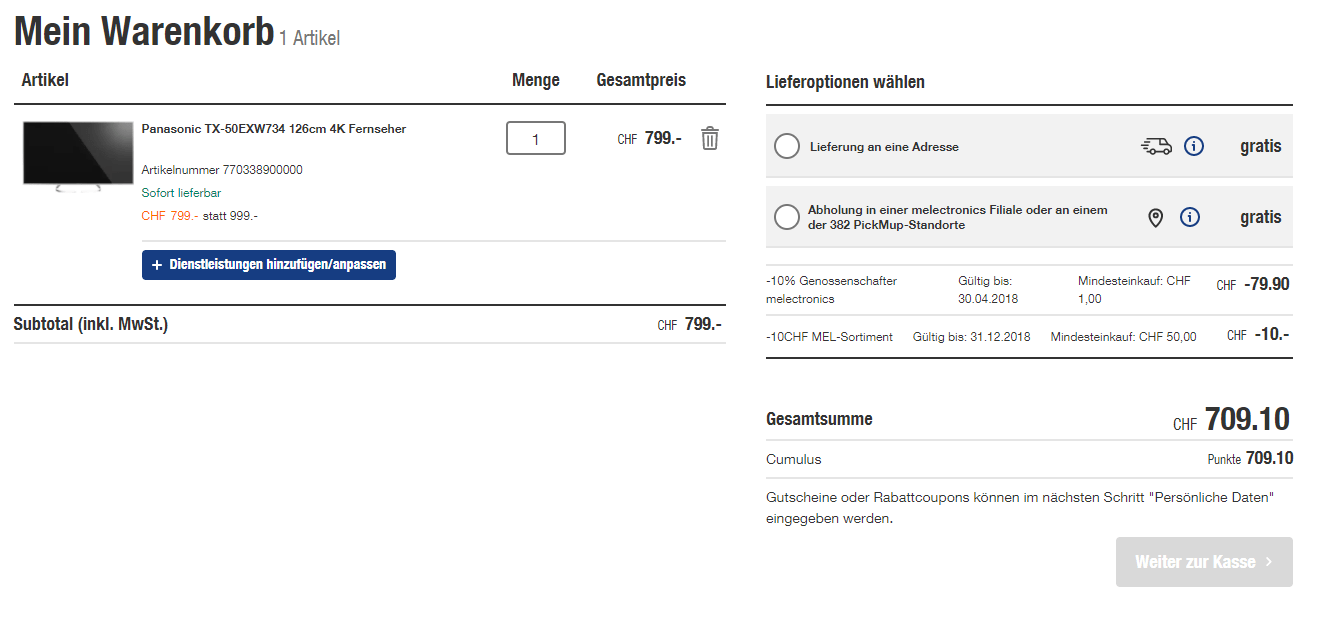Click the 'Sofort lieferbar' availability text
This screenshot has width=1327, height=625.
[181, 193]
